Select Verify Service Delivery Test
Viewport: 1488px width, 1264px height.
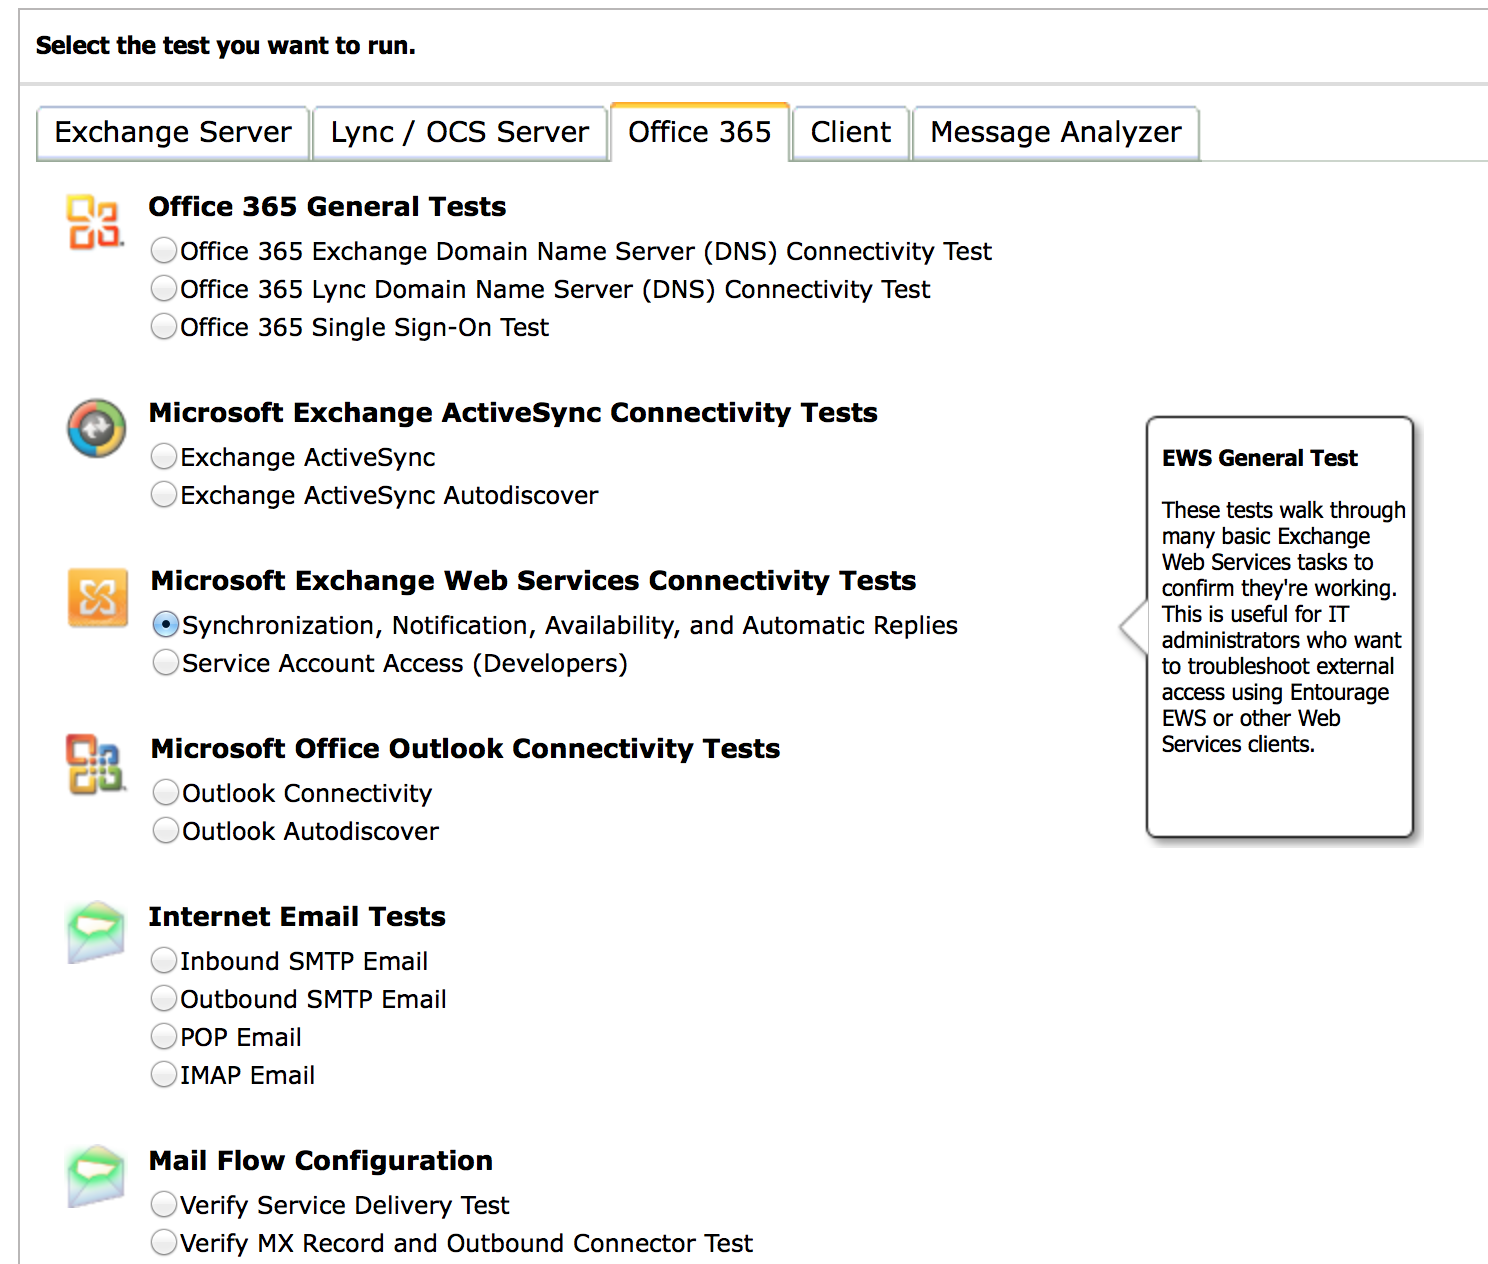tap(164, 1204)
